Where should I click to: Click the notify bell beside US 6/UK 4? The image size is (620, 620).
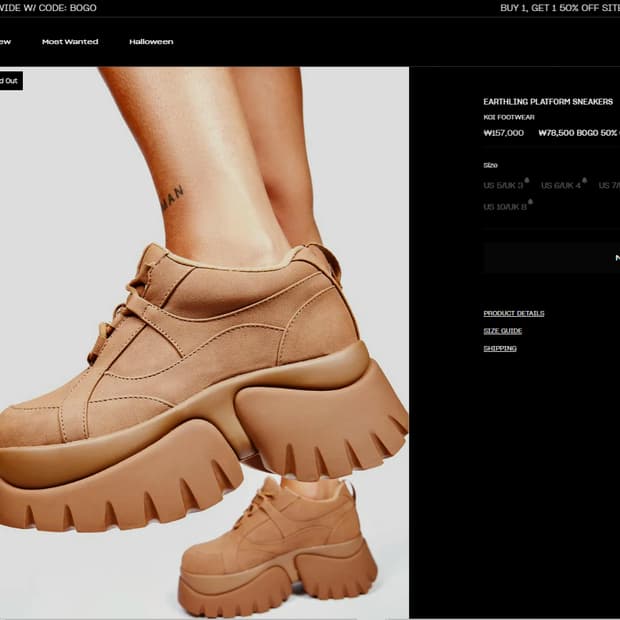click(584, 181)
